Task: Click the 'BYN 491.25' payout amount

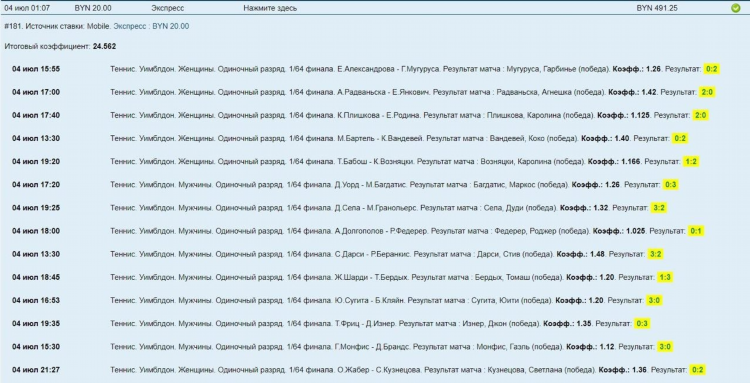Action: [657, 8]
